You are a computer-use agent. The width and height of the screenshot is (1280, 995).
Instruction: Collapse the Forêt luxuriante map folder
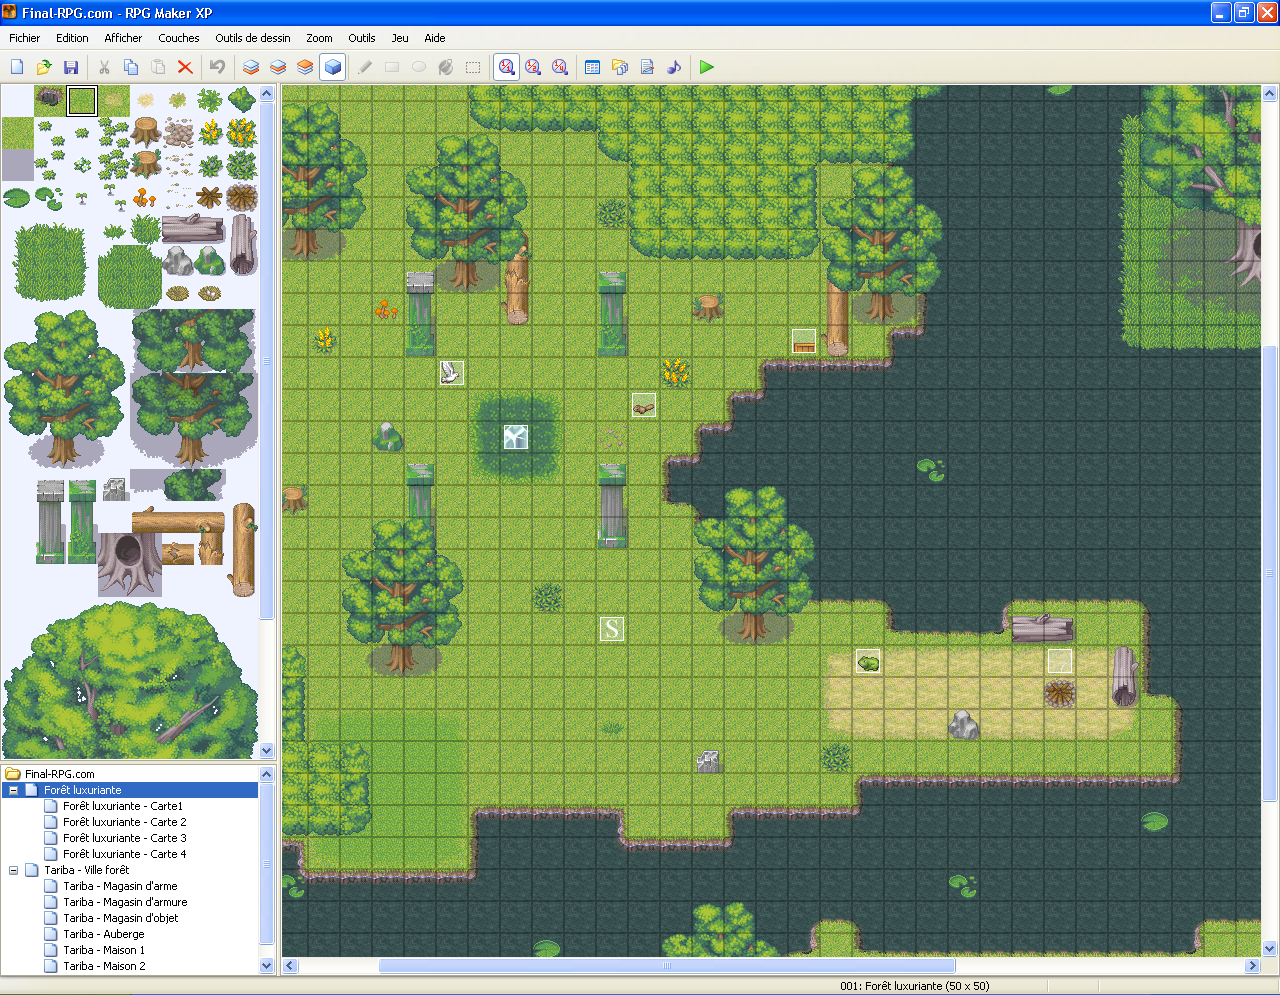coord(14,790)
